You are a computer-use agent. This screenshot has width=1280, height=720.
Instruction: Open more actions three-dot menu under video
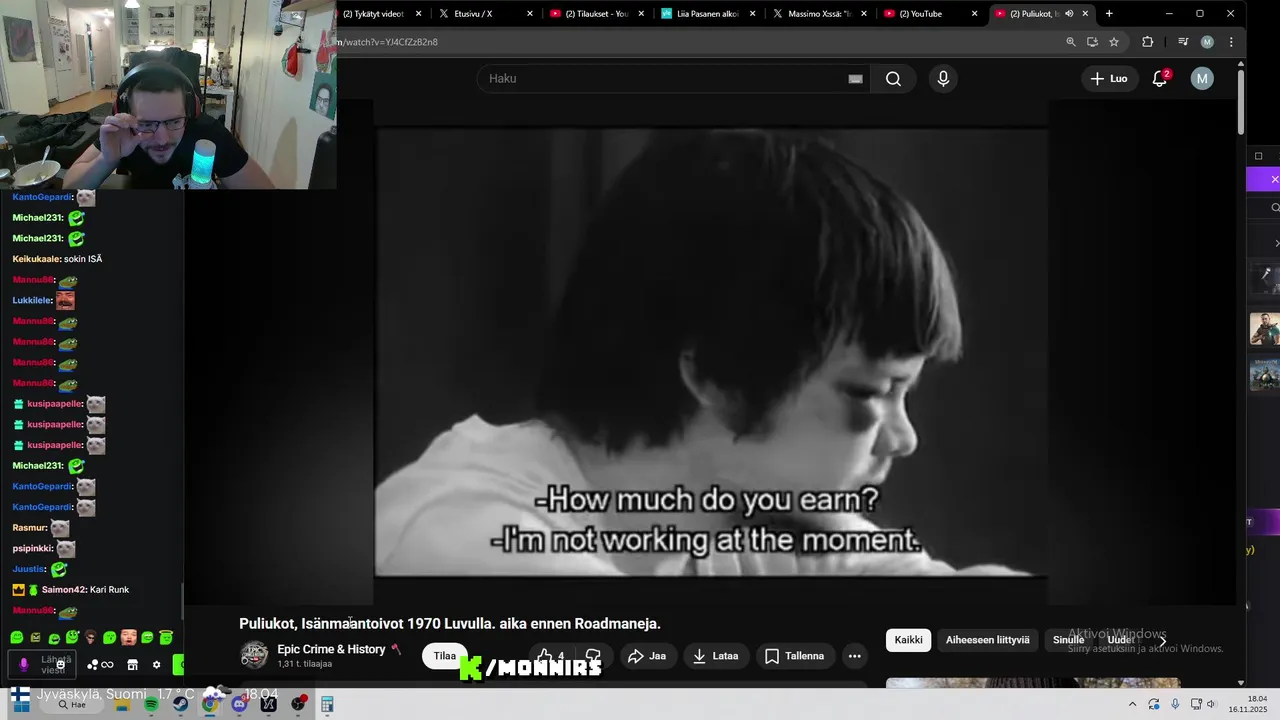(854, 656)
